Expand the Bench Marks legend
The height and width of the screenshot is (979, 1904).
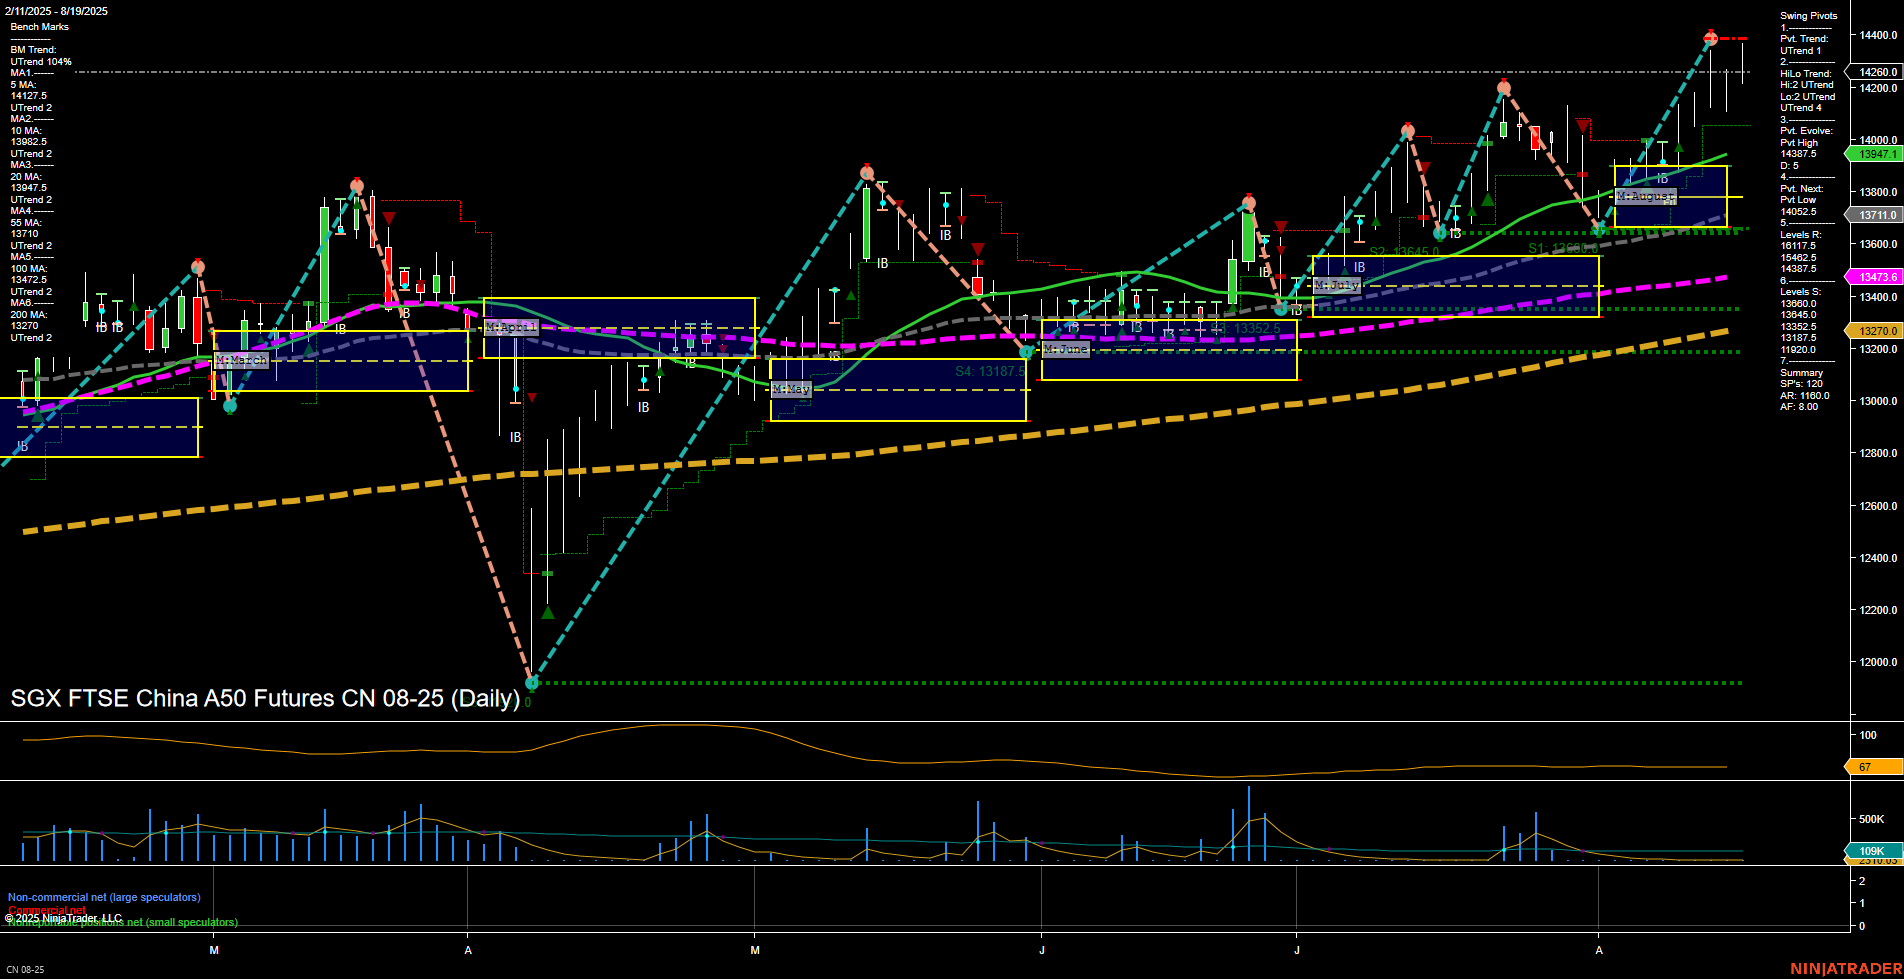pyautogui.click(x=41, y=26)
